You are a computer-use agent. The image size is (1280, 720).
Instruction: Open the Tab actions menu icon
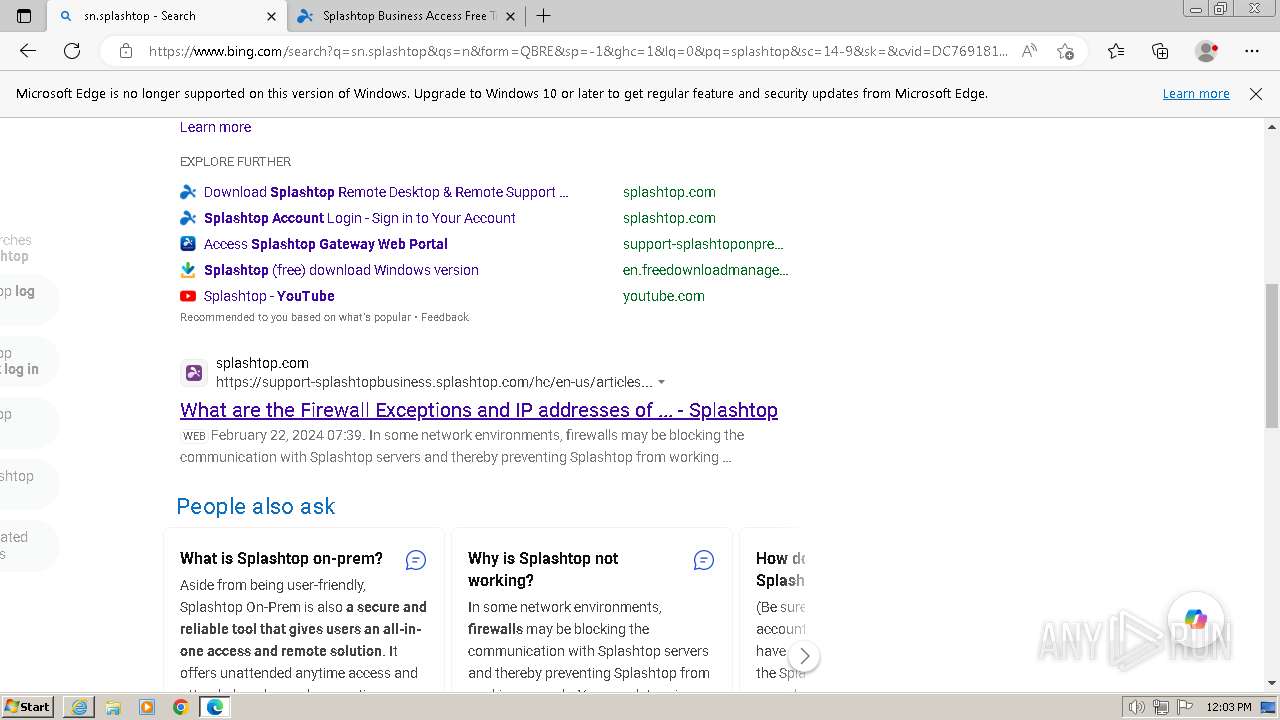[x=24, y=16]
